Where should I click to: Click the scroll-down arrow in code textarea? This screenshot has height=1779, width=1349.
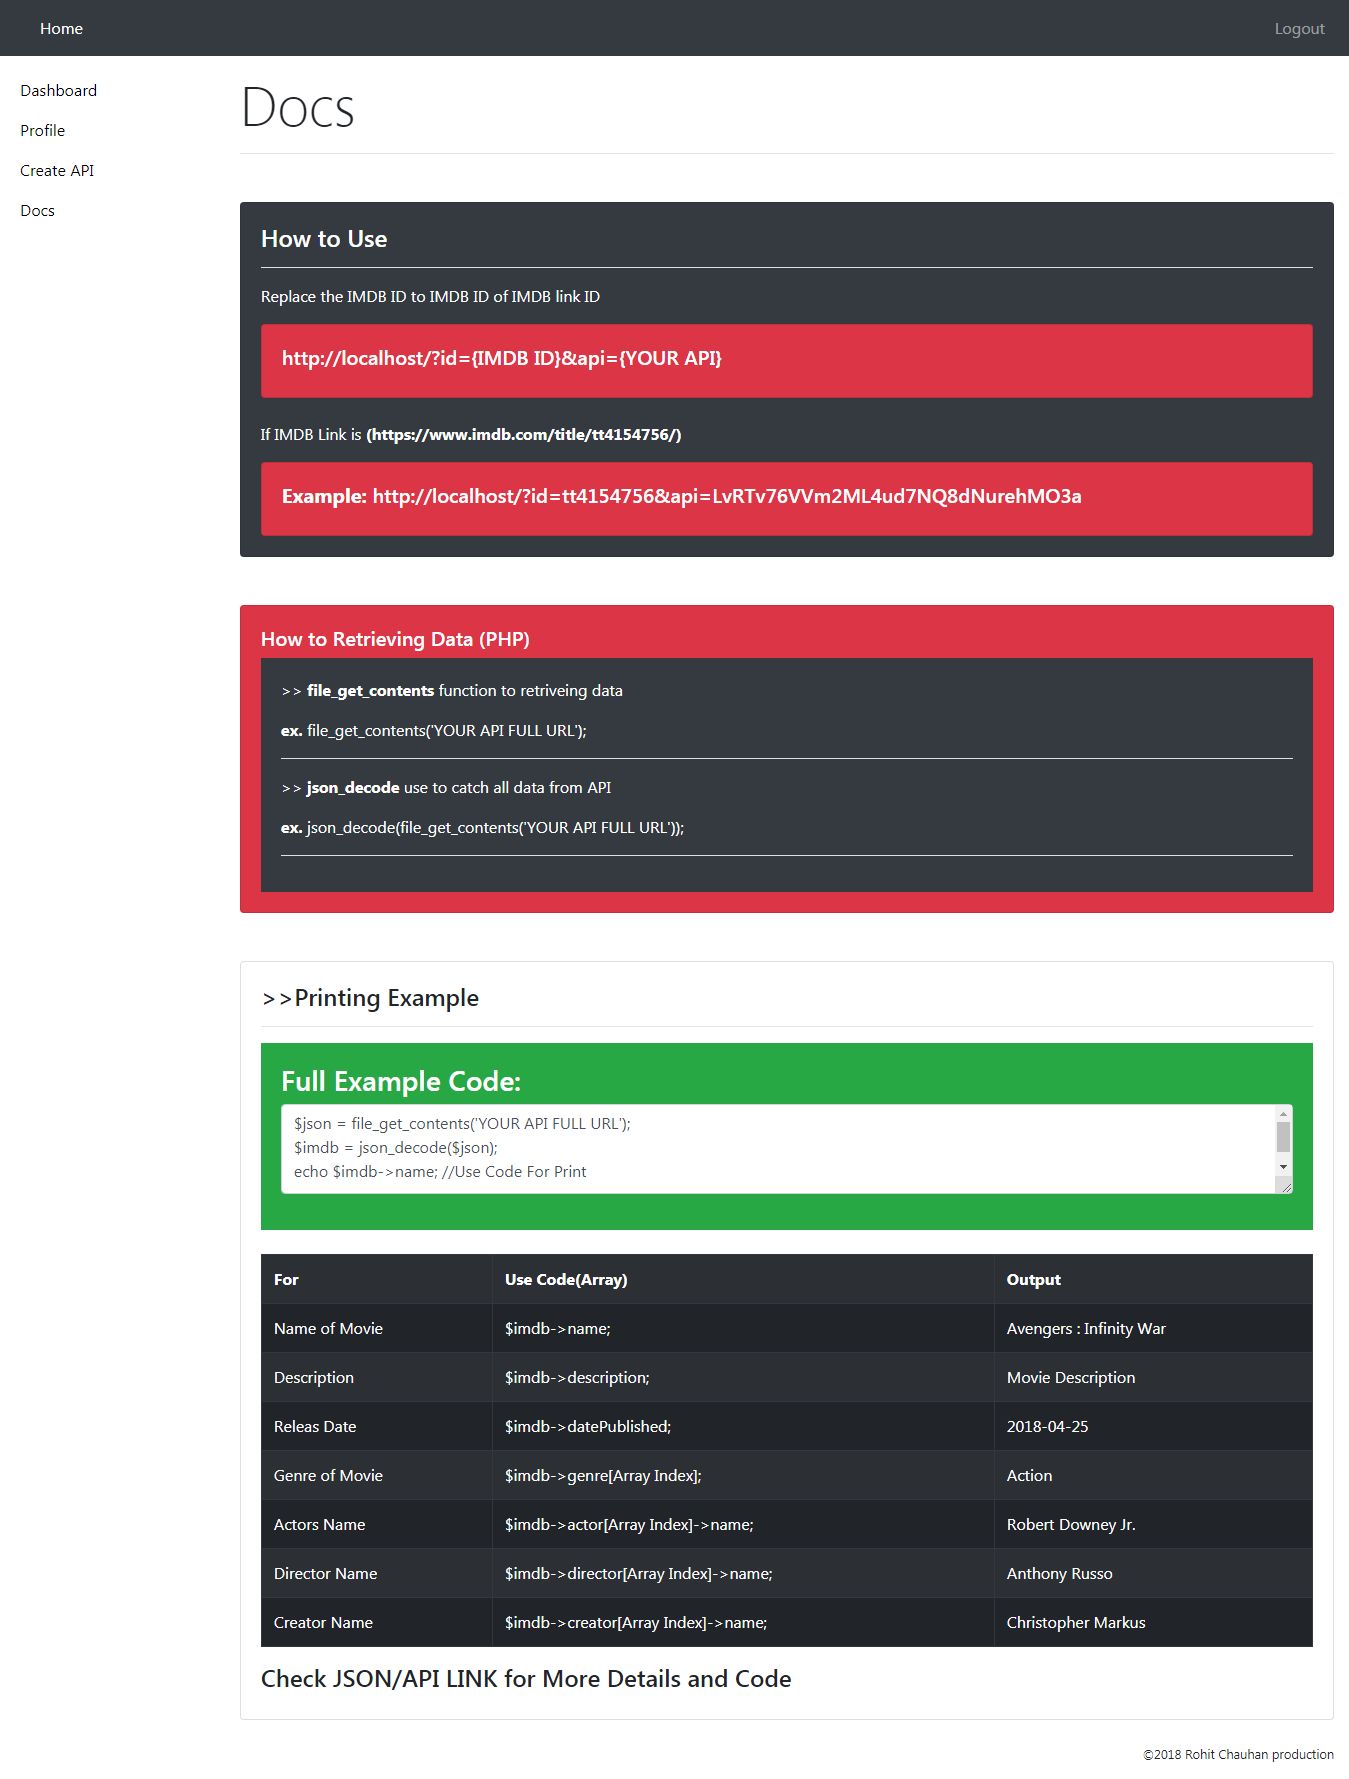coord(1283,1167)
